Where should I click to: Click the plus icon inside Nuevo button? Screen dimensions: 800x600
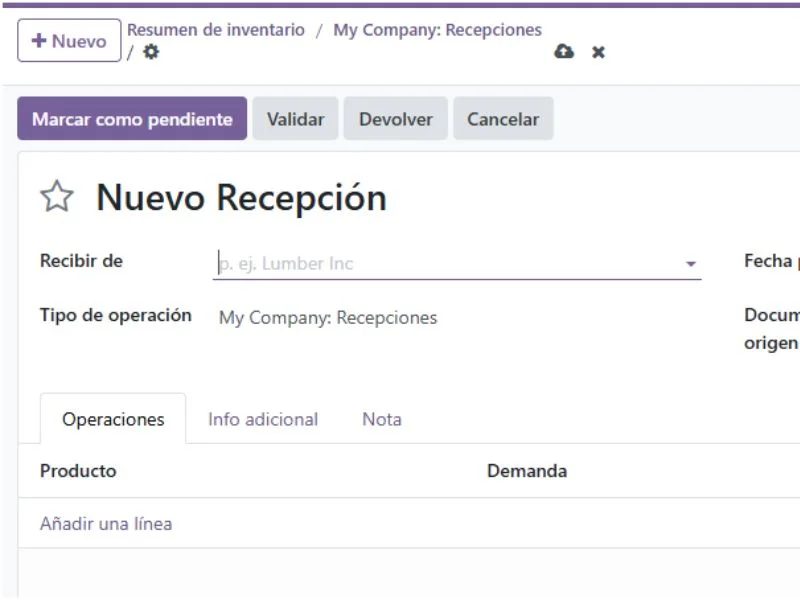coord(38,40)
